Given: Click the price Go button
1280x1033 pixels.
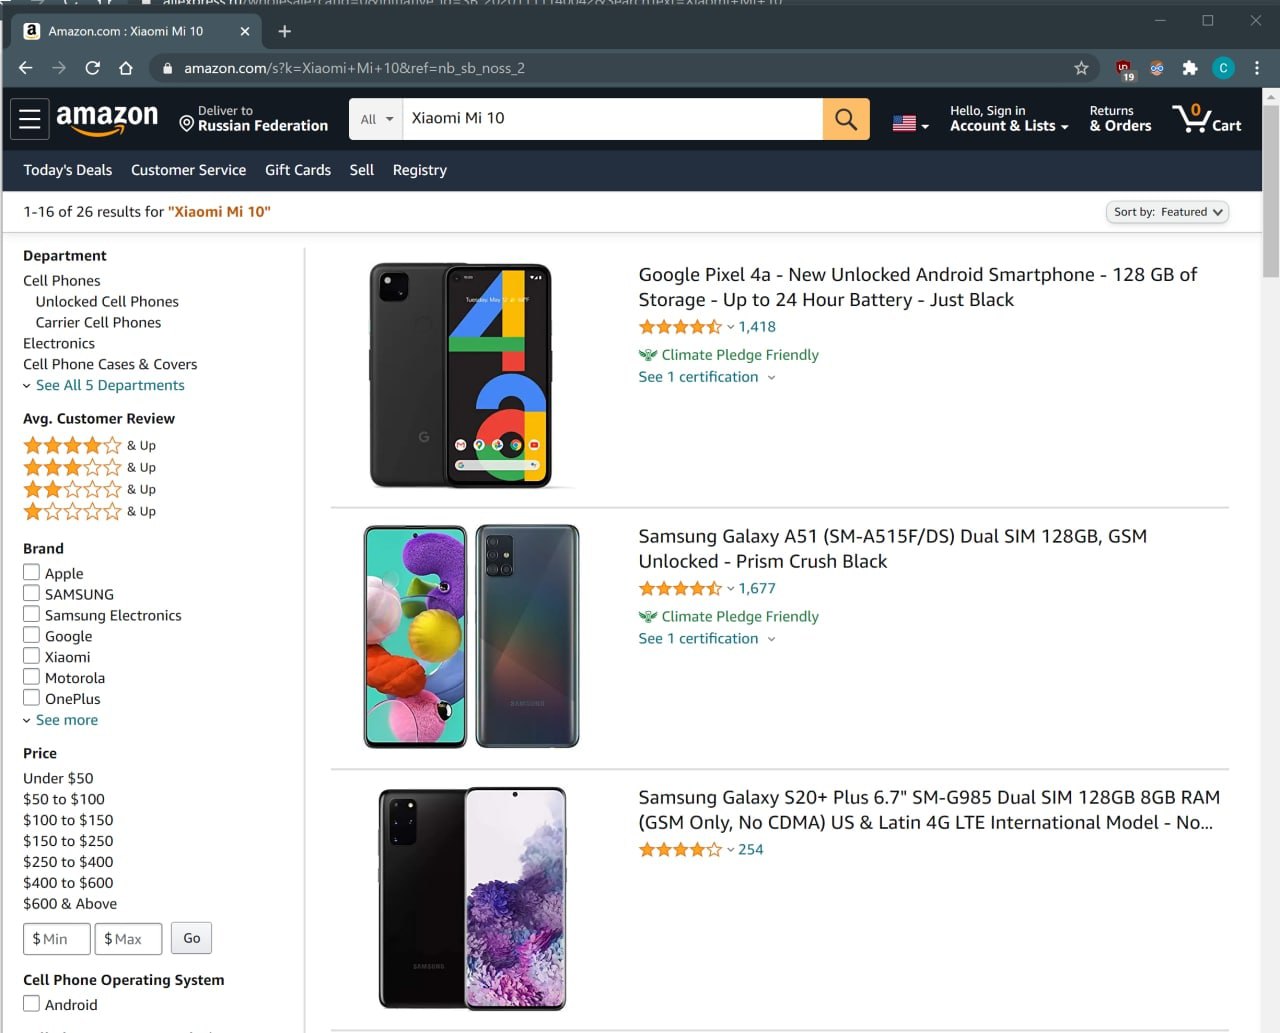Looking at the screenshot, I should (x=192, y=938).
